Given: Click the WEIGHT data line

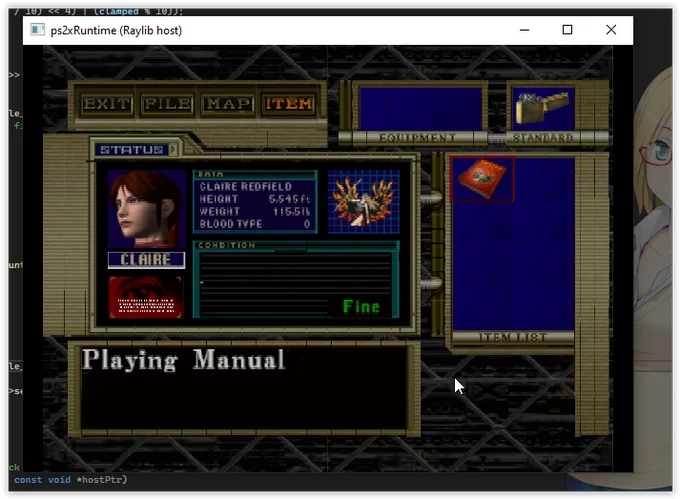Looking at the screenshot, I should click(255, 212).
